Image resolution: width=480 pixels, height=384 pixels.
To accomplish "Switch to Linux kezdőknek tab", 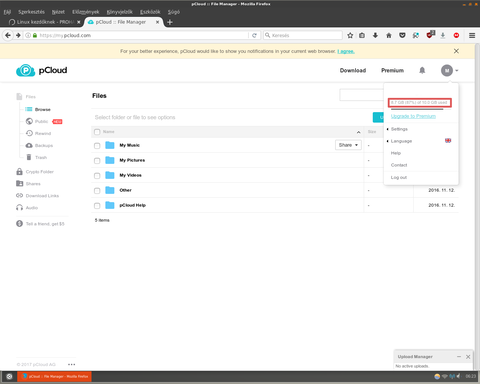I will [45, 22].
